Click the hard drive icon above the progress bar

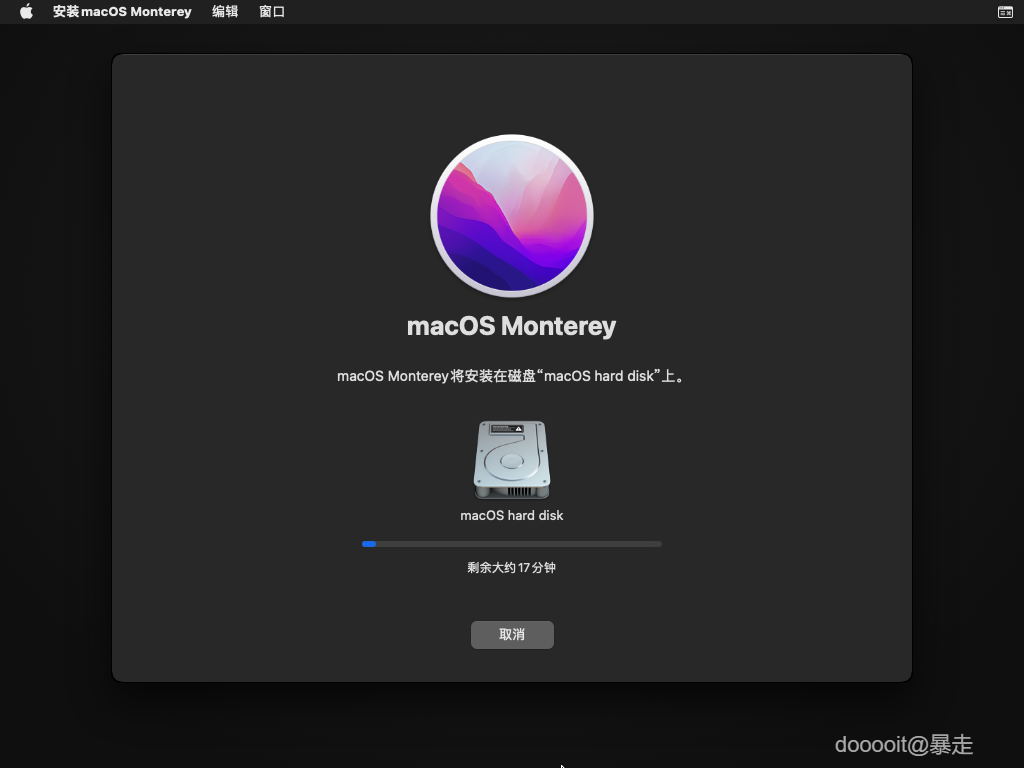tap(512, 460)
